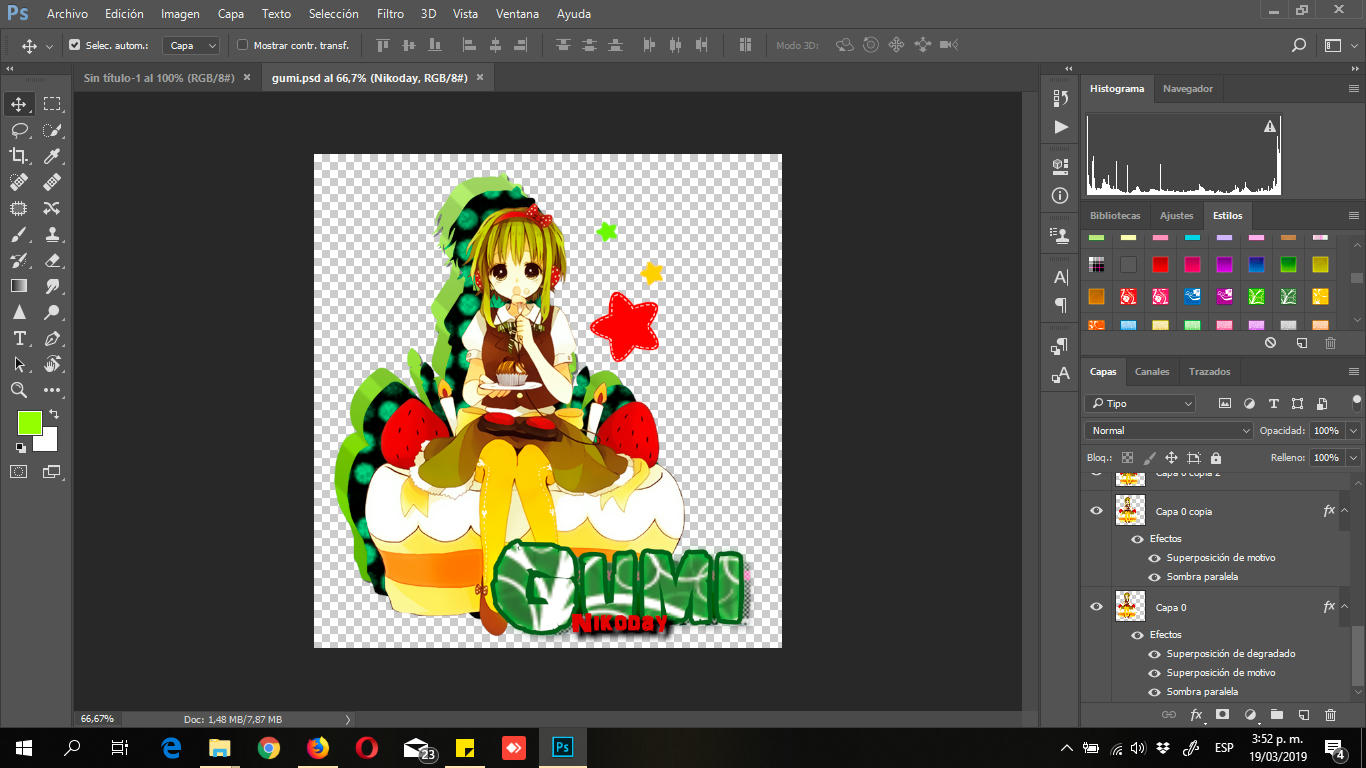
Task: Select the Eraser tool
Action: click(x=52, y=260)
